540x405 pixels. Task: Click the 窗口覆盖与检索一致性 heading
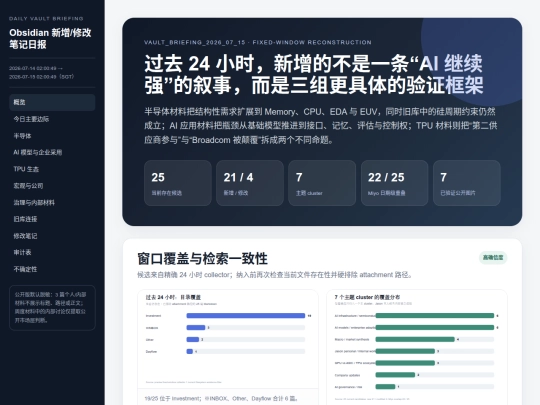click(202, 259)
